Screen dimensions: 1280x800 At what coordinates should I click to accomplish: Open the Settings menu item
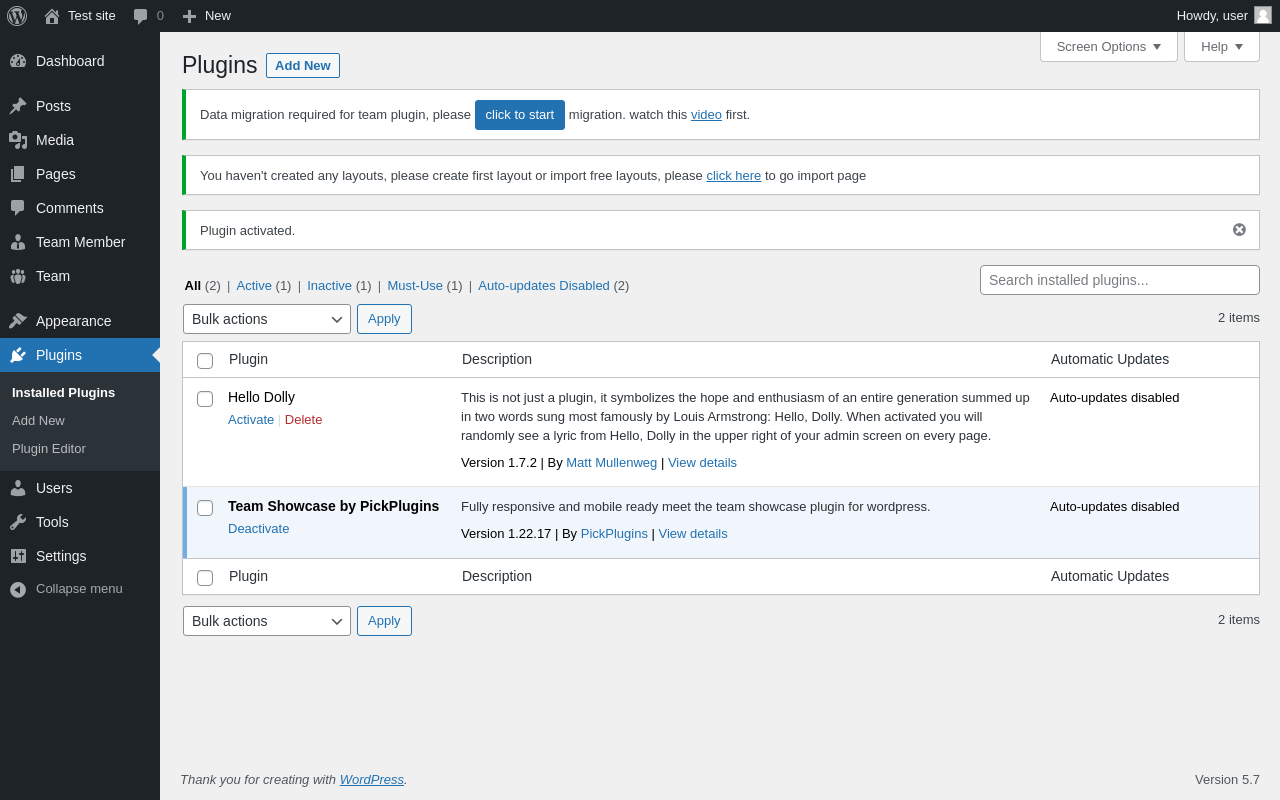click(x=80, y=556)
